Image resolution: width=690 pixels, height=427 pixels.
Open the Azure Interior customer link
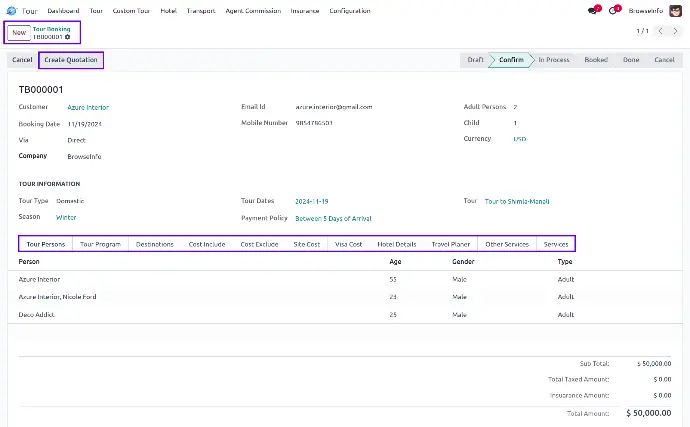(88, 107)
